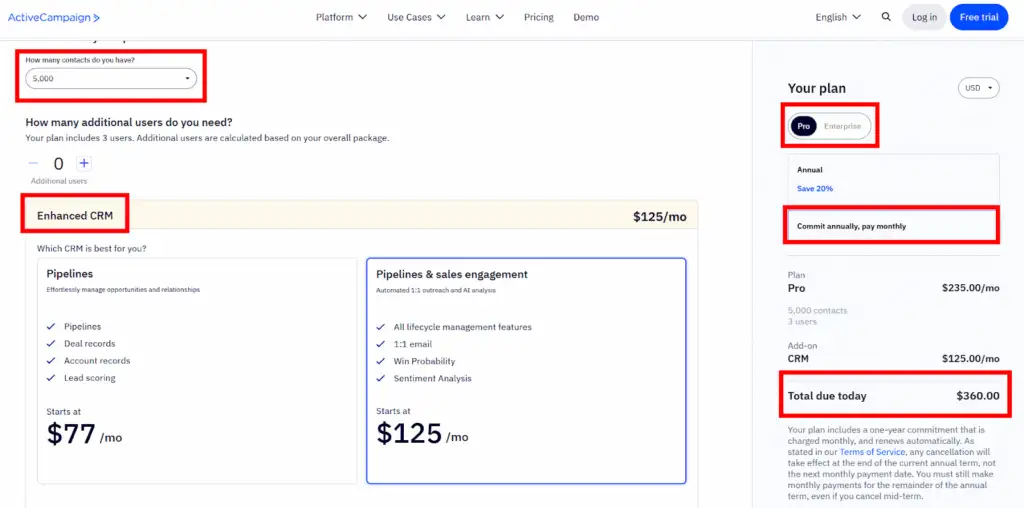Click the $125/mo Enhanced CRM price

coord(660,217)
